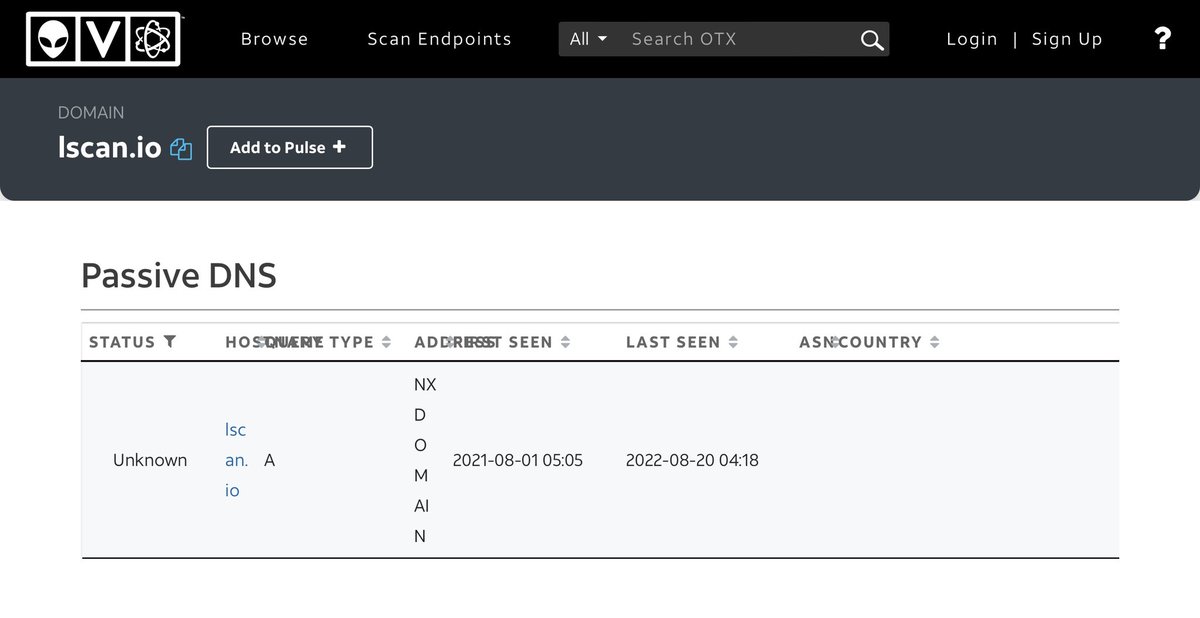Sort by ASN column arrows

[834, 342]
